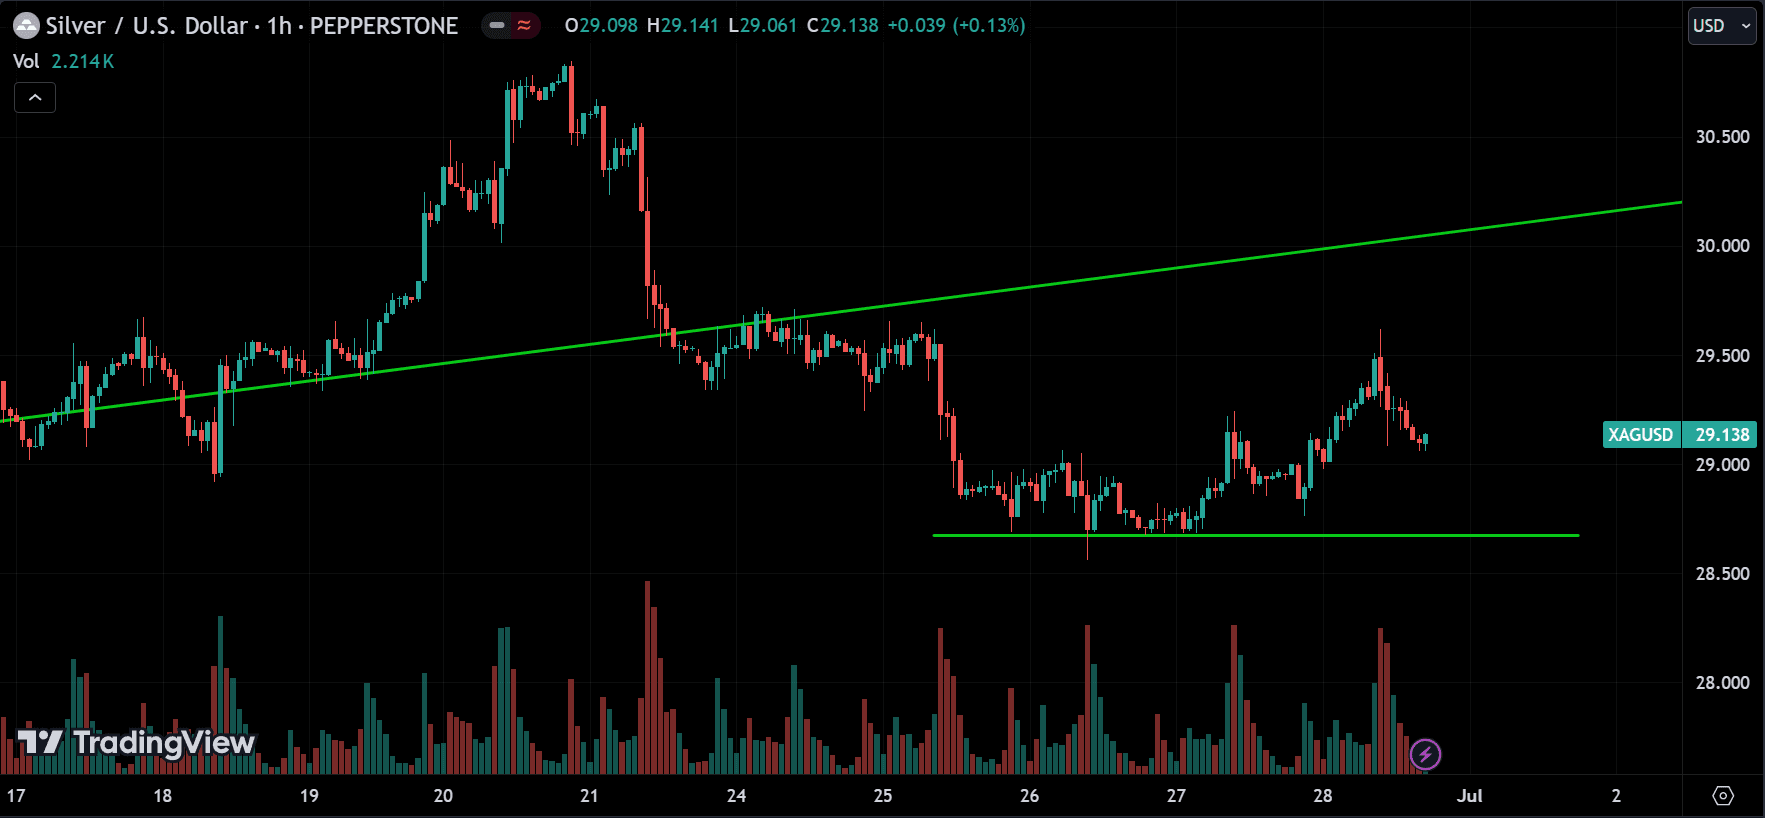Click the low value L29.061
This screenshot has height=818, width=1765.
click(x=762, y=26)
